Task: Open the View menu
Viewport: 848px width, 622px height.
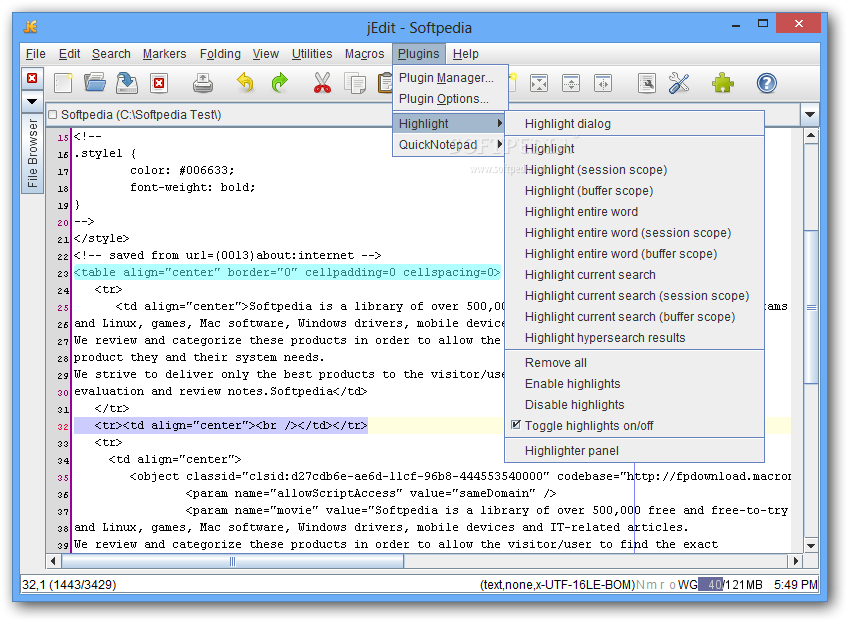Action: point(266,54)
